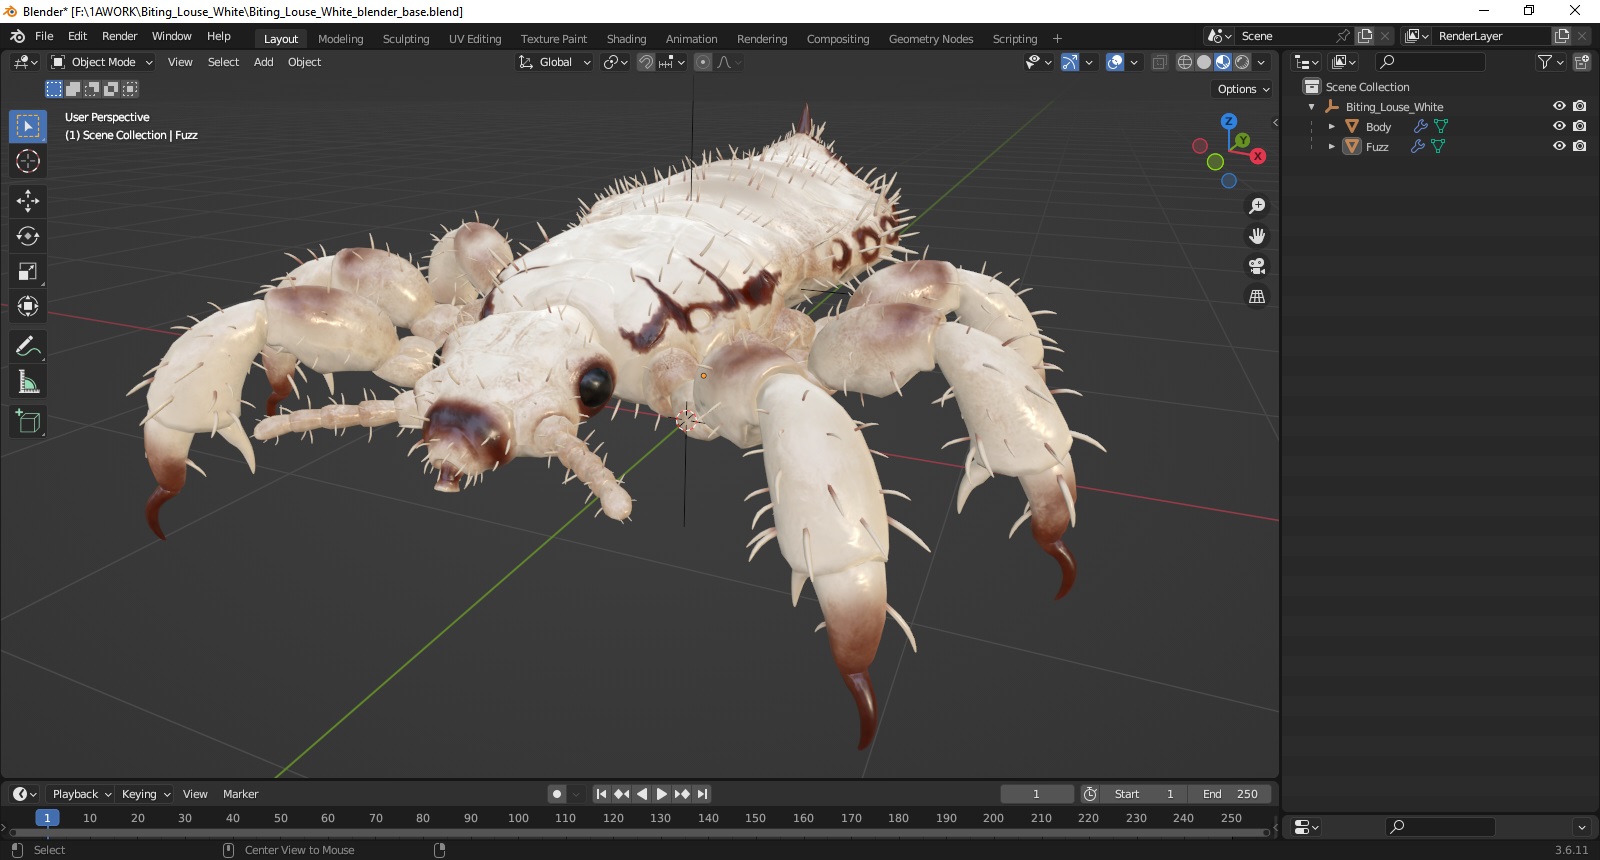Image resolution: width=1600 pixels, height=860 pixels.
Task: Switch perspective/orthographic grid icon
Action: [1257, 297]
